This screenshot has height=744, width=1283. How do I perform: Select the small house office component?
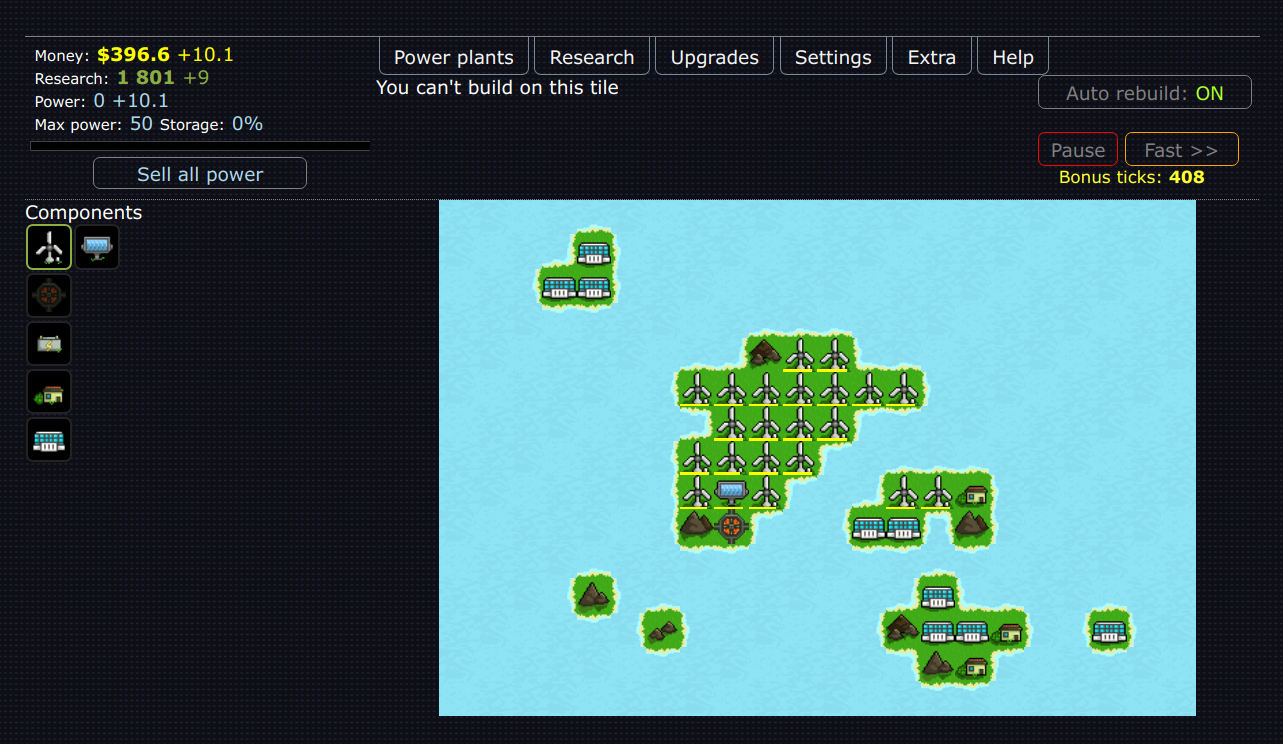pos(49,392)
